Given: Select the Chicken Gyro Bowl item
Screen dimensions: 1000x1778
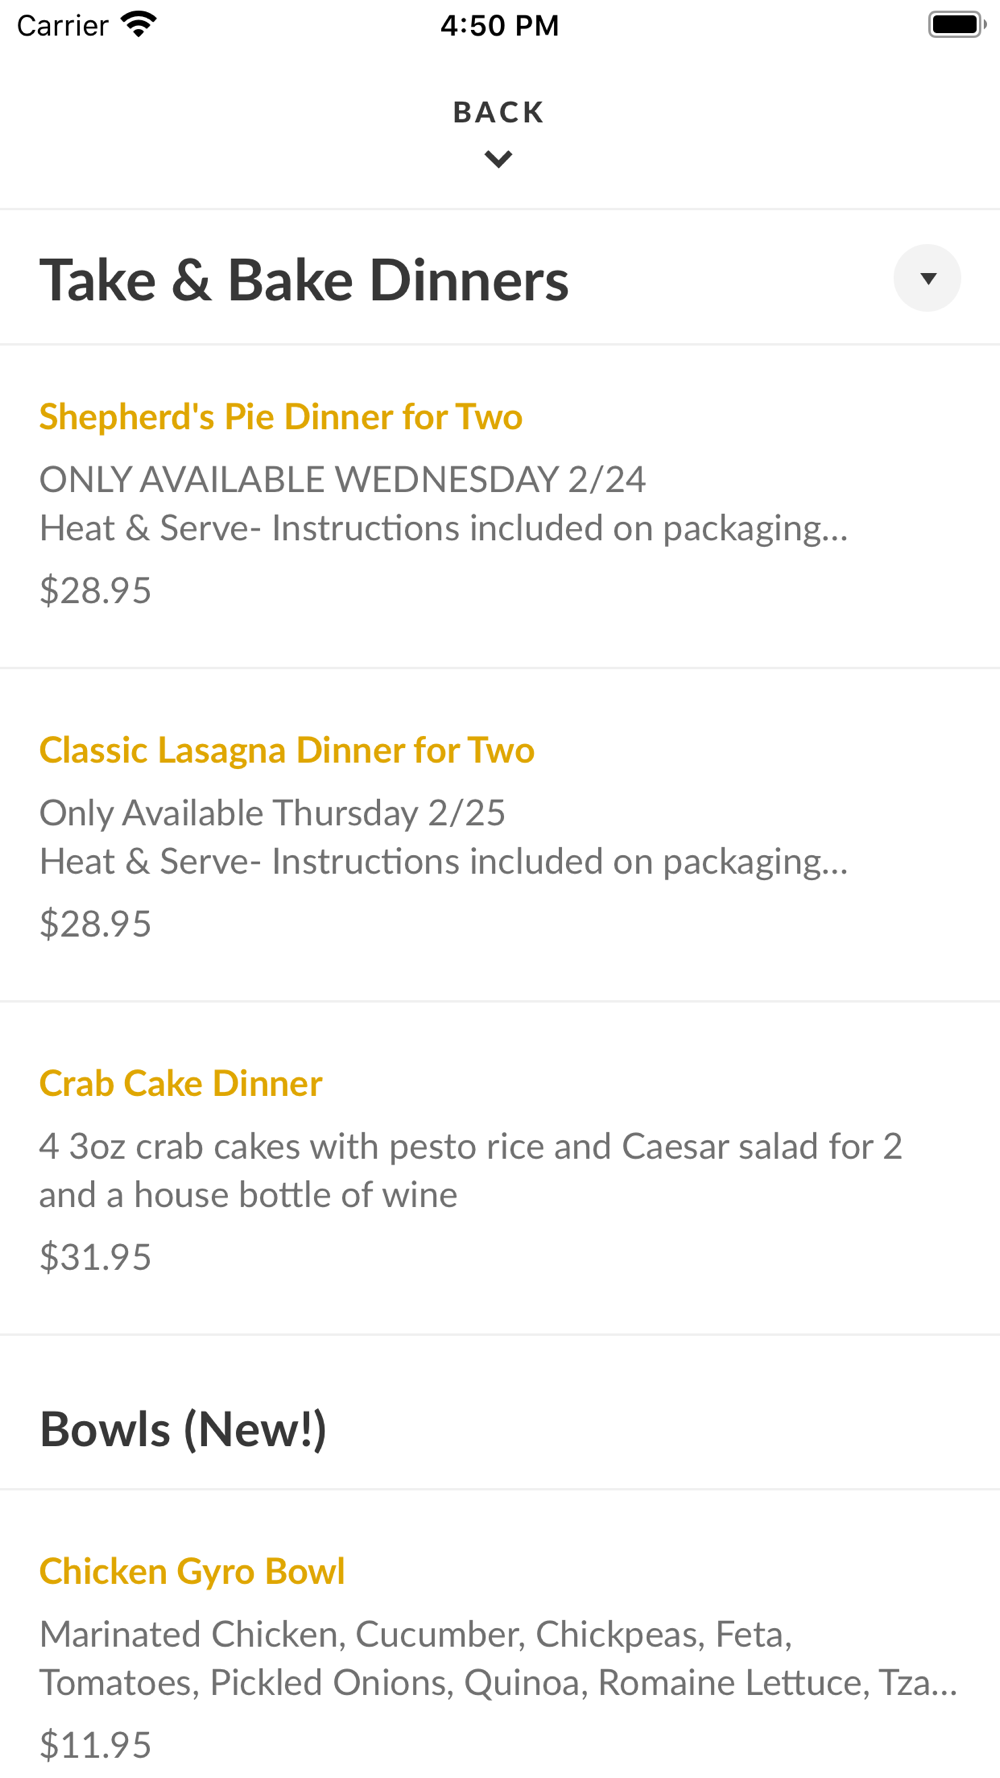Looking at the screenshot, I should 192,1571.
